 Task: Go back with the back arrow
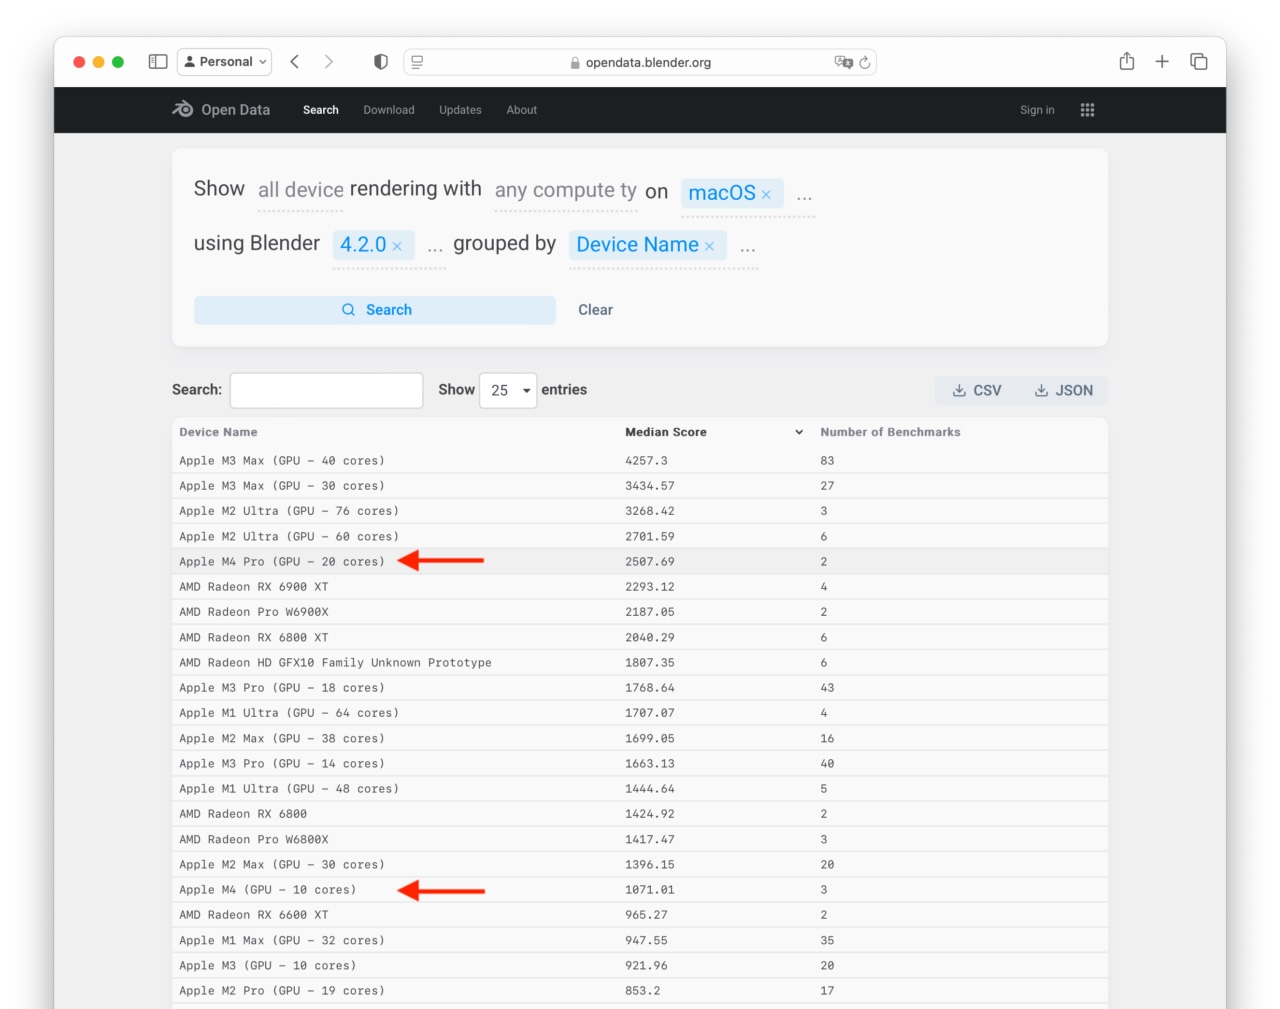click(x=295, y=62)
